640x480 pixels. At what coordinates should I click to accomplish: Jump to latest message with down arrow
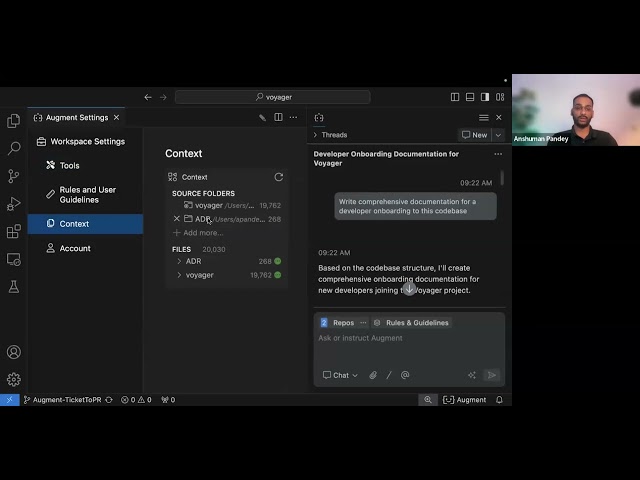[409, 289]
